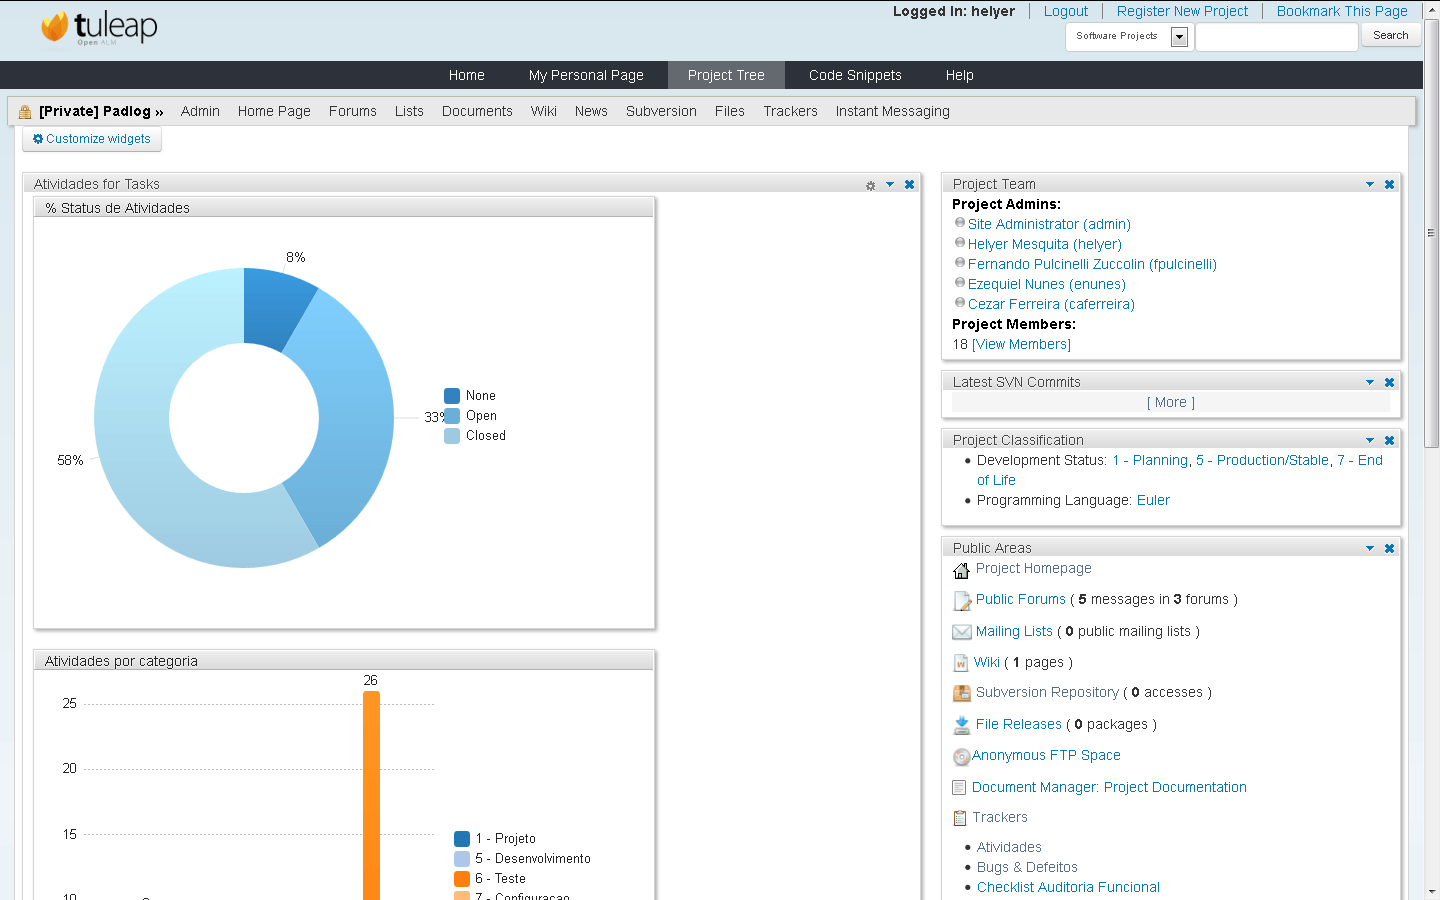This screenshot has height=900, width=1440.
Task: Collapse the Project Classification widget
Action: 1370,440
